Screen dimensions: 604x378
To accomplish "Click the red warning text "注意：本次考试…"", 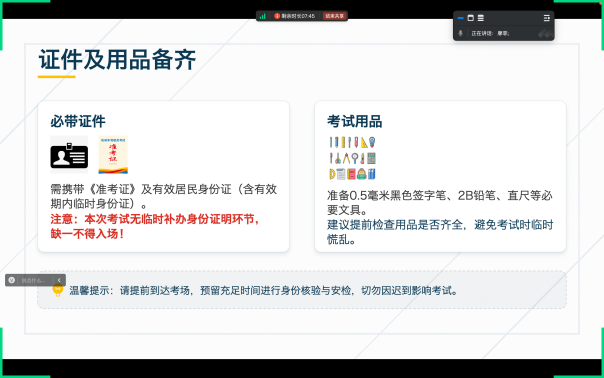I will 155,227.
